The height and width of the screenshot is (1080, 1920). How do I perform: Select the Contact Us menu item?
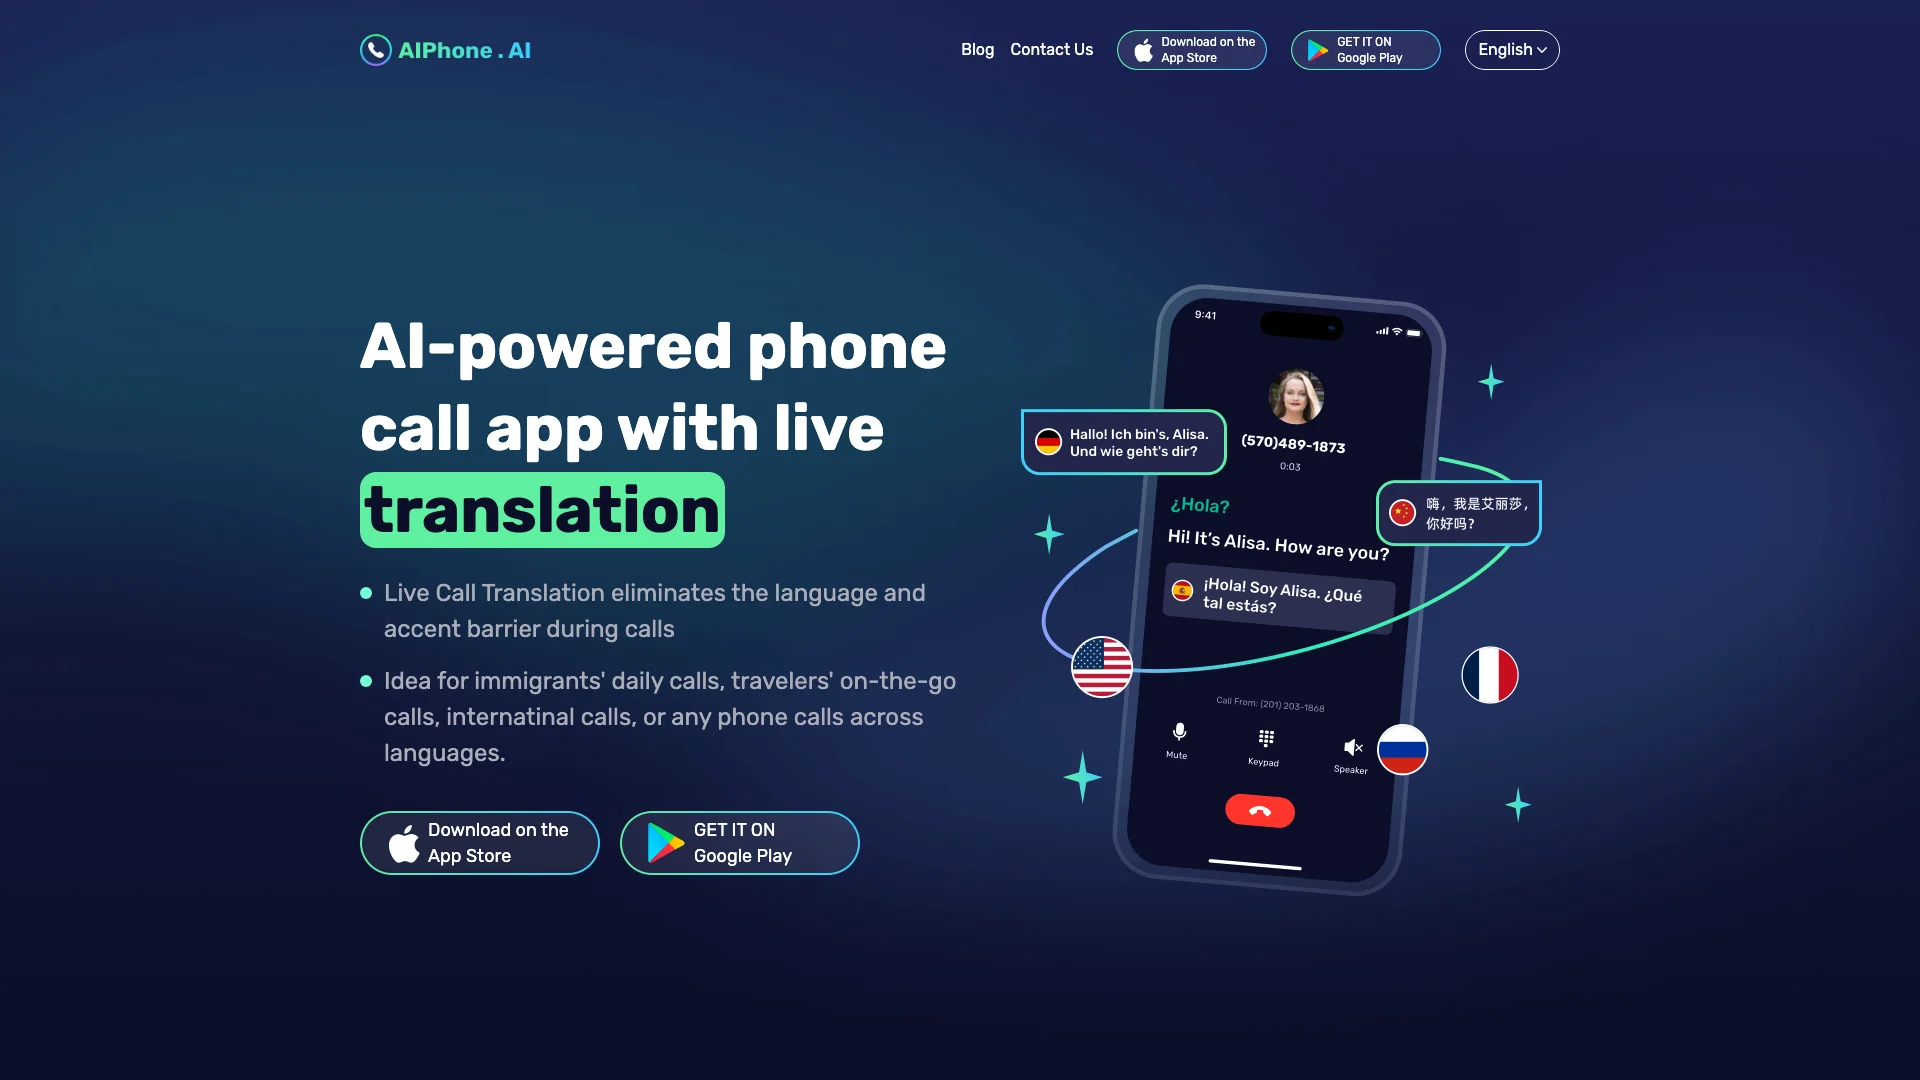[x=1051, y=49]
